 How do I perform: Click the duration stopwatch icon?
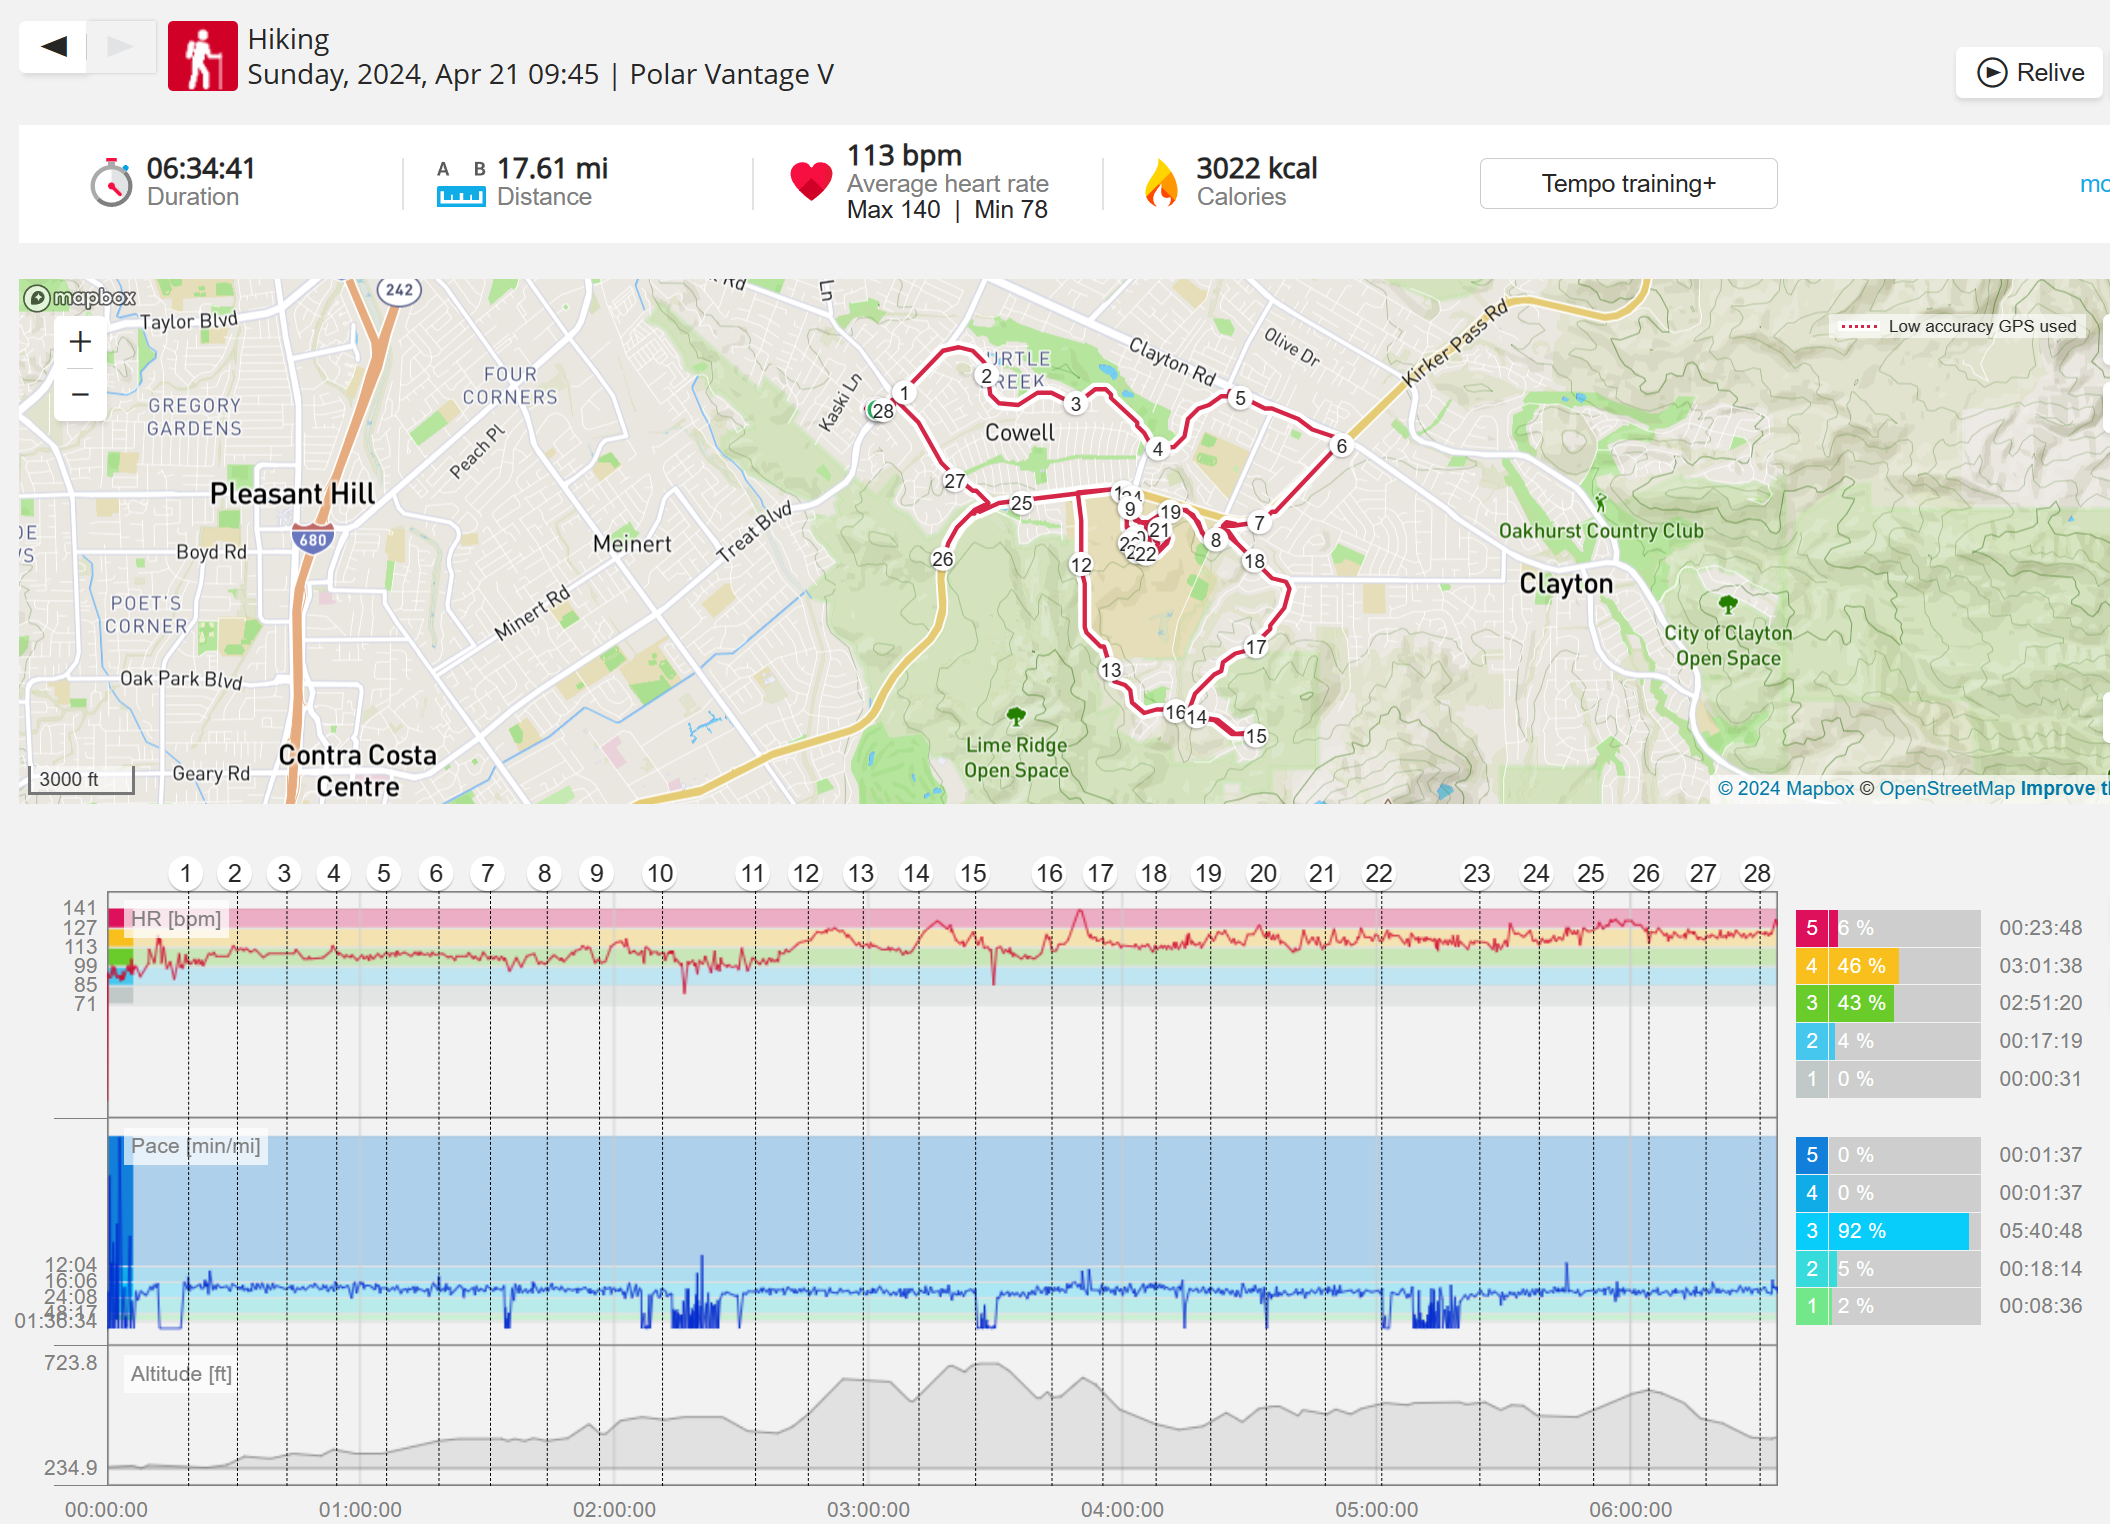click(111, 183)
